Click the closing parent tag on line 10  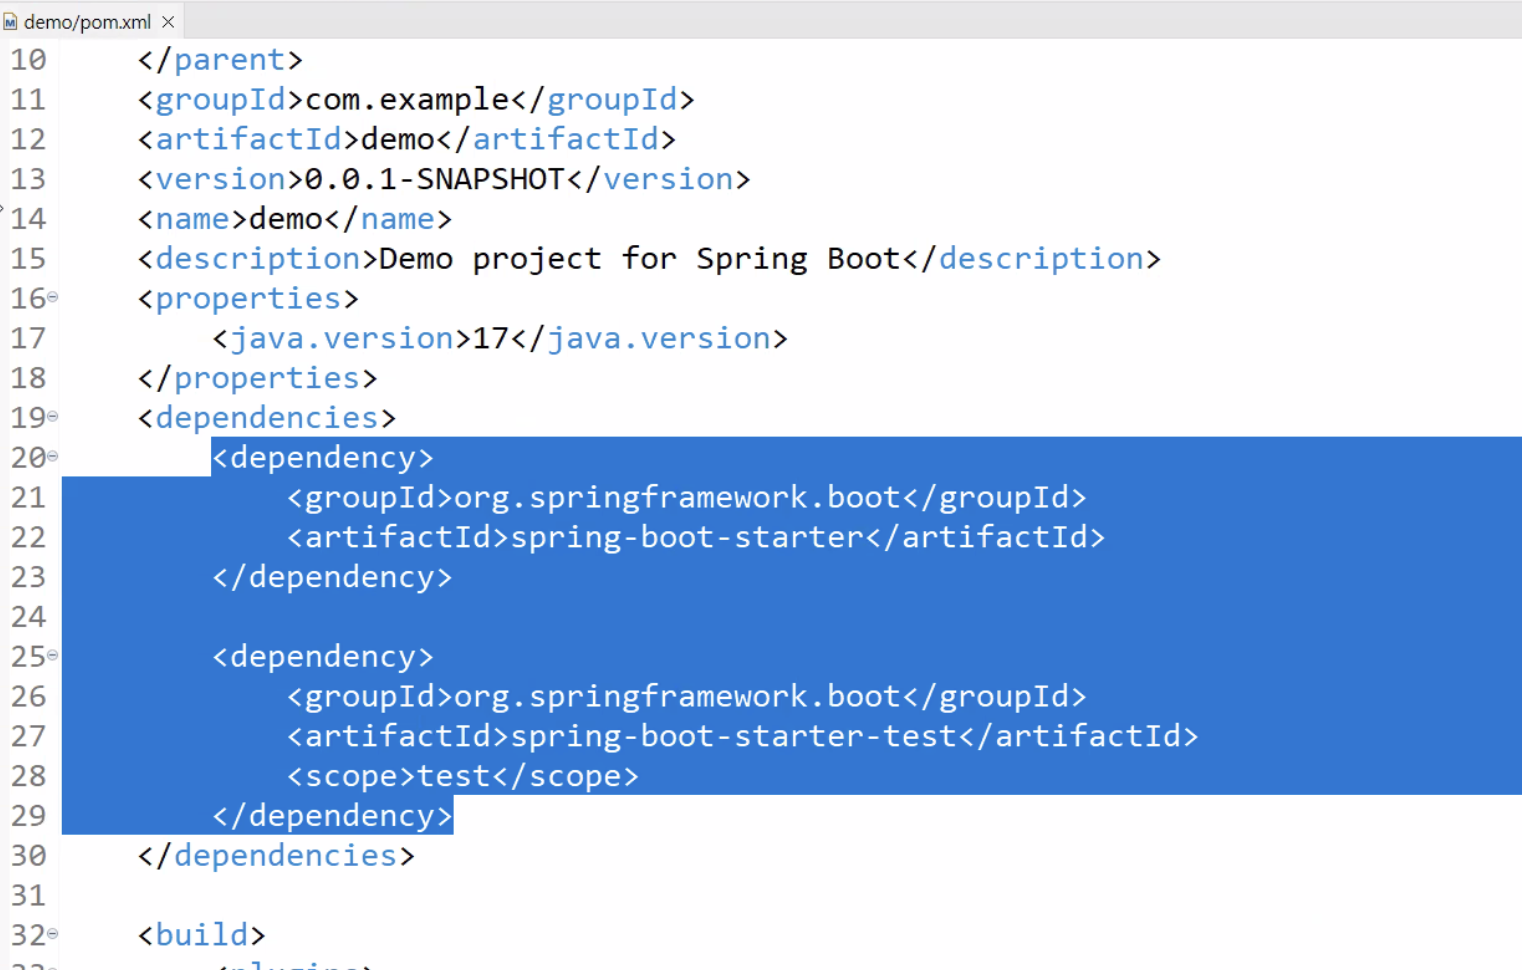(x=220, y=60)
